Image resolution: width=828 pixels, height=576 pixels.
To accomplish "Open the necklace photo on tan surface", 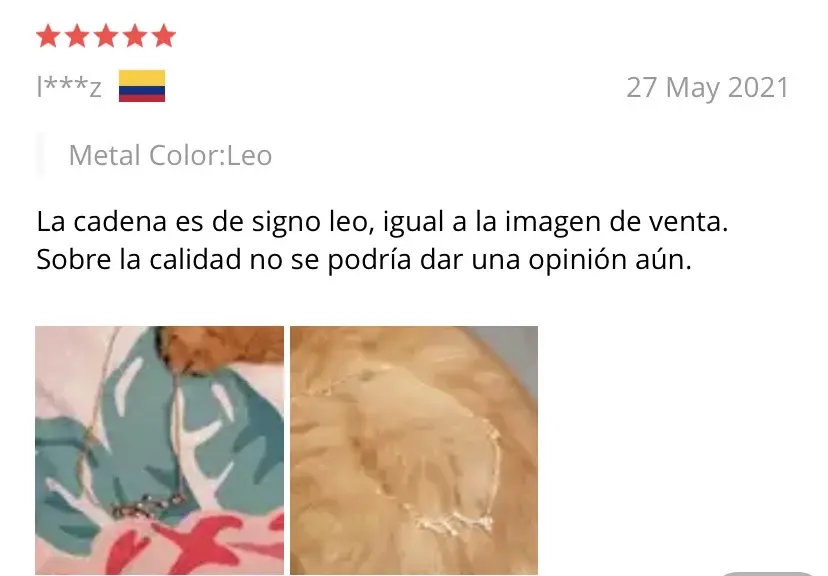I will [x=414, y=450].
